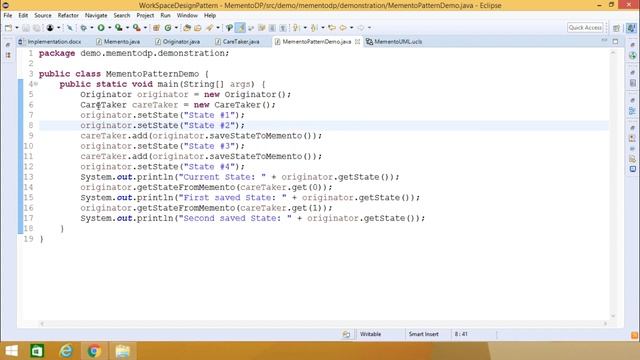Select the Java perspective icon
Image resolution: width=640 pixels, height=360 pixels.
pos(631,28)
